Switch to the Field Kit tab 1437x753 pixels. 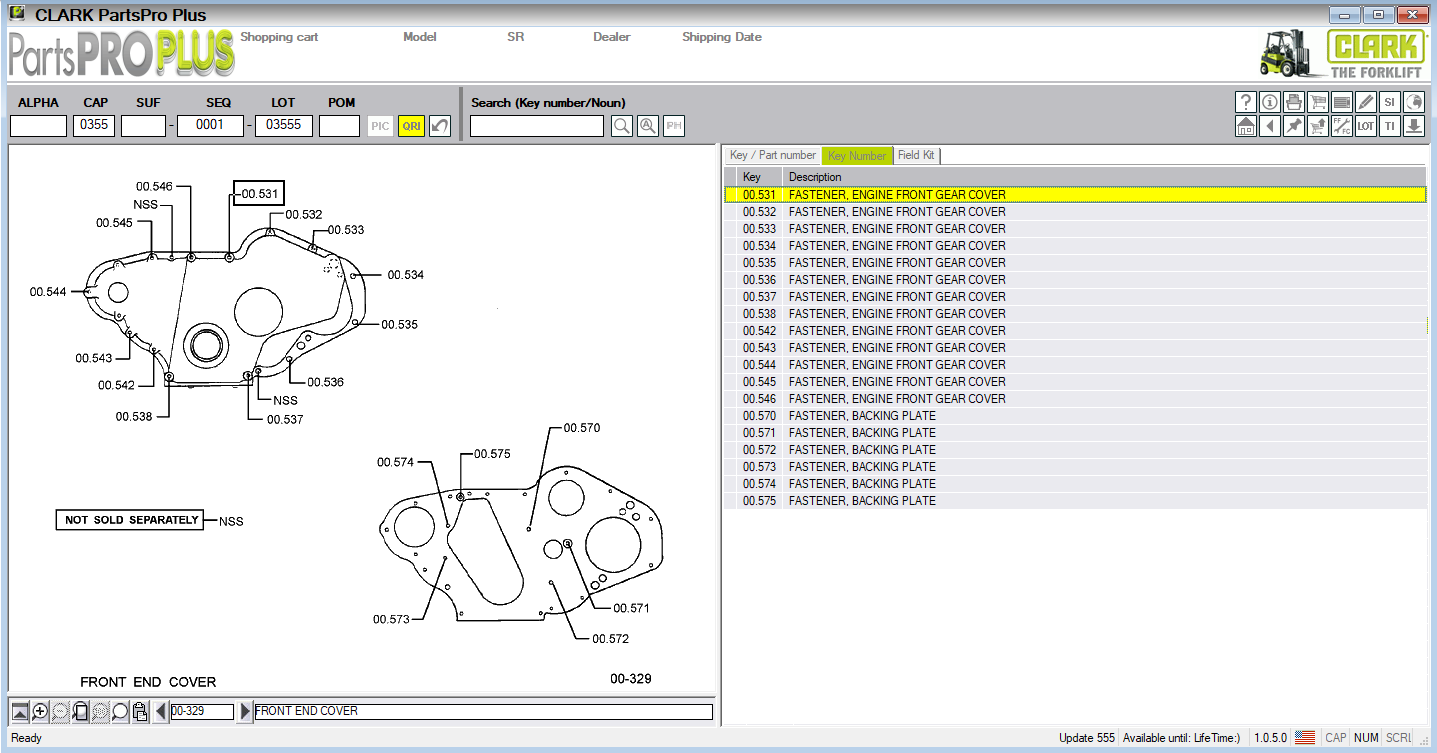(916, 155)
